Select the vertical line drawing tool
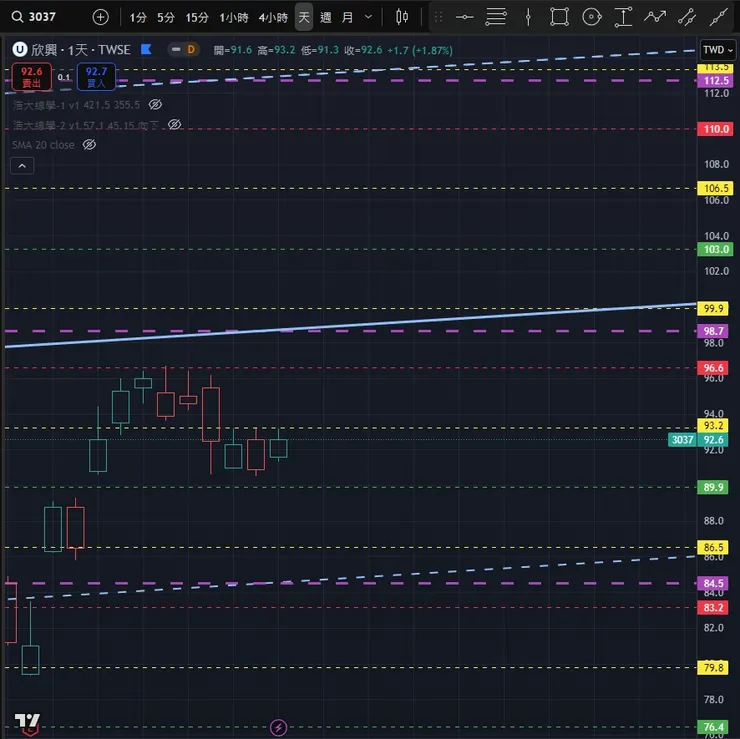Image resolution: width=740 pixels, height=739 pixels. pos(528,17)
